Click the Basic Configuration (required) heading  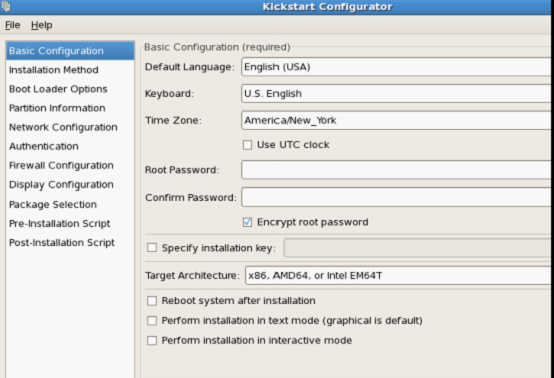click(217, 47)
